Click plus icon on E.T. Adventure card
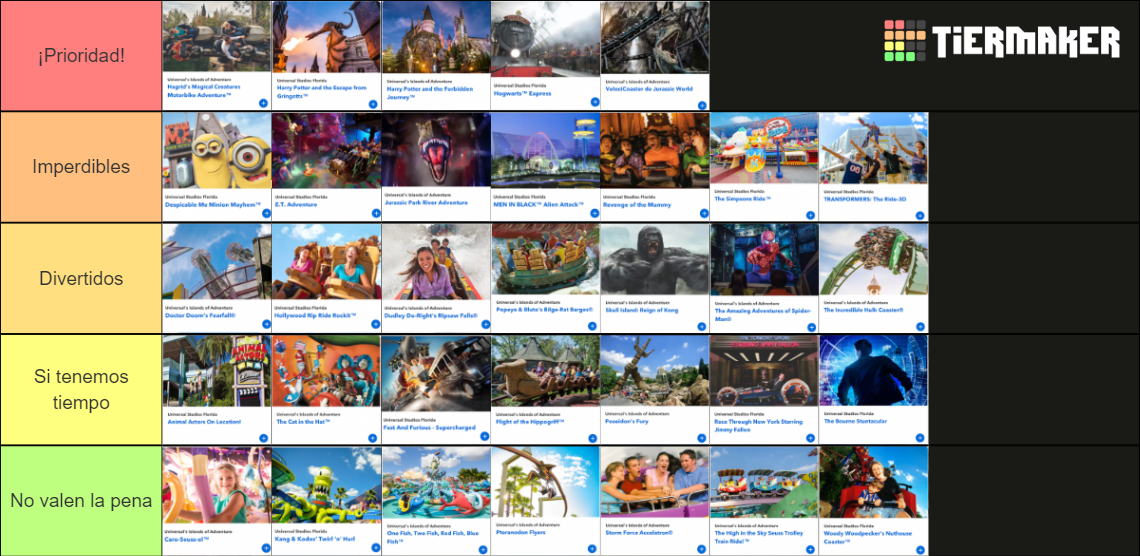 (376, 214)
